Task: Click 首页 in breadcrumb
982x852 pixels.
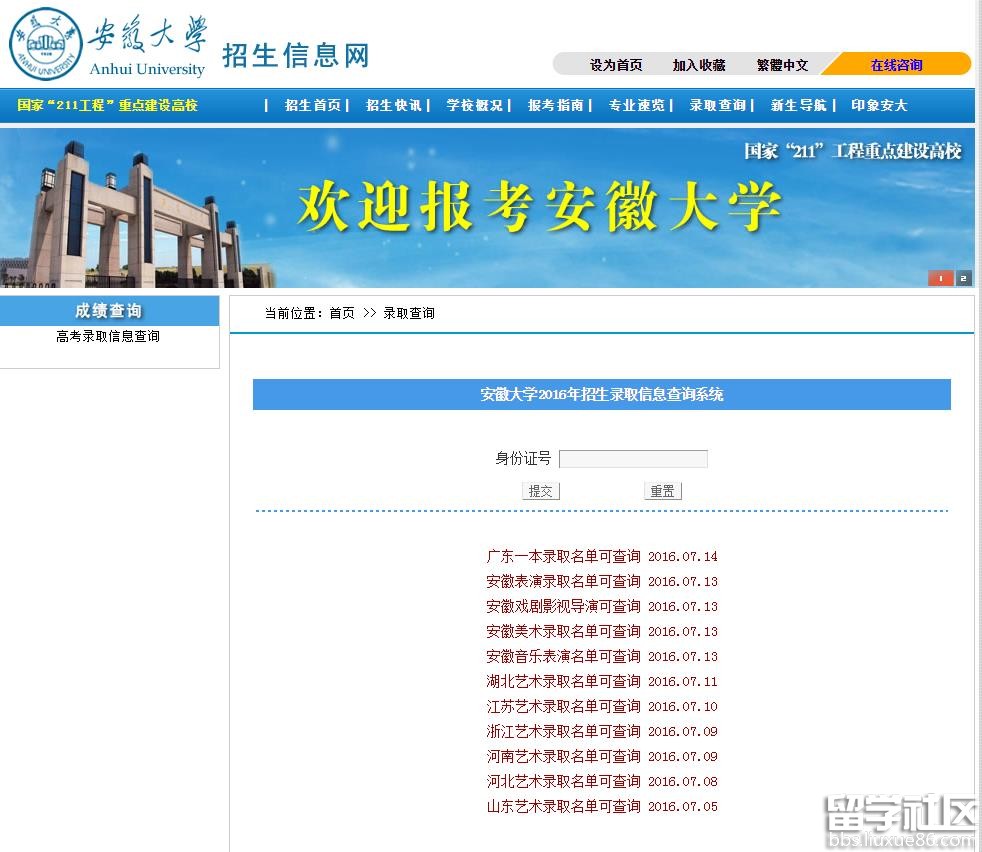Action: coord(342,313)
